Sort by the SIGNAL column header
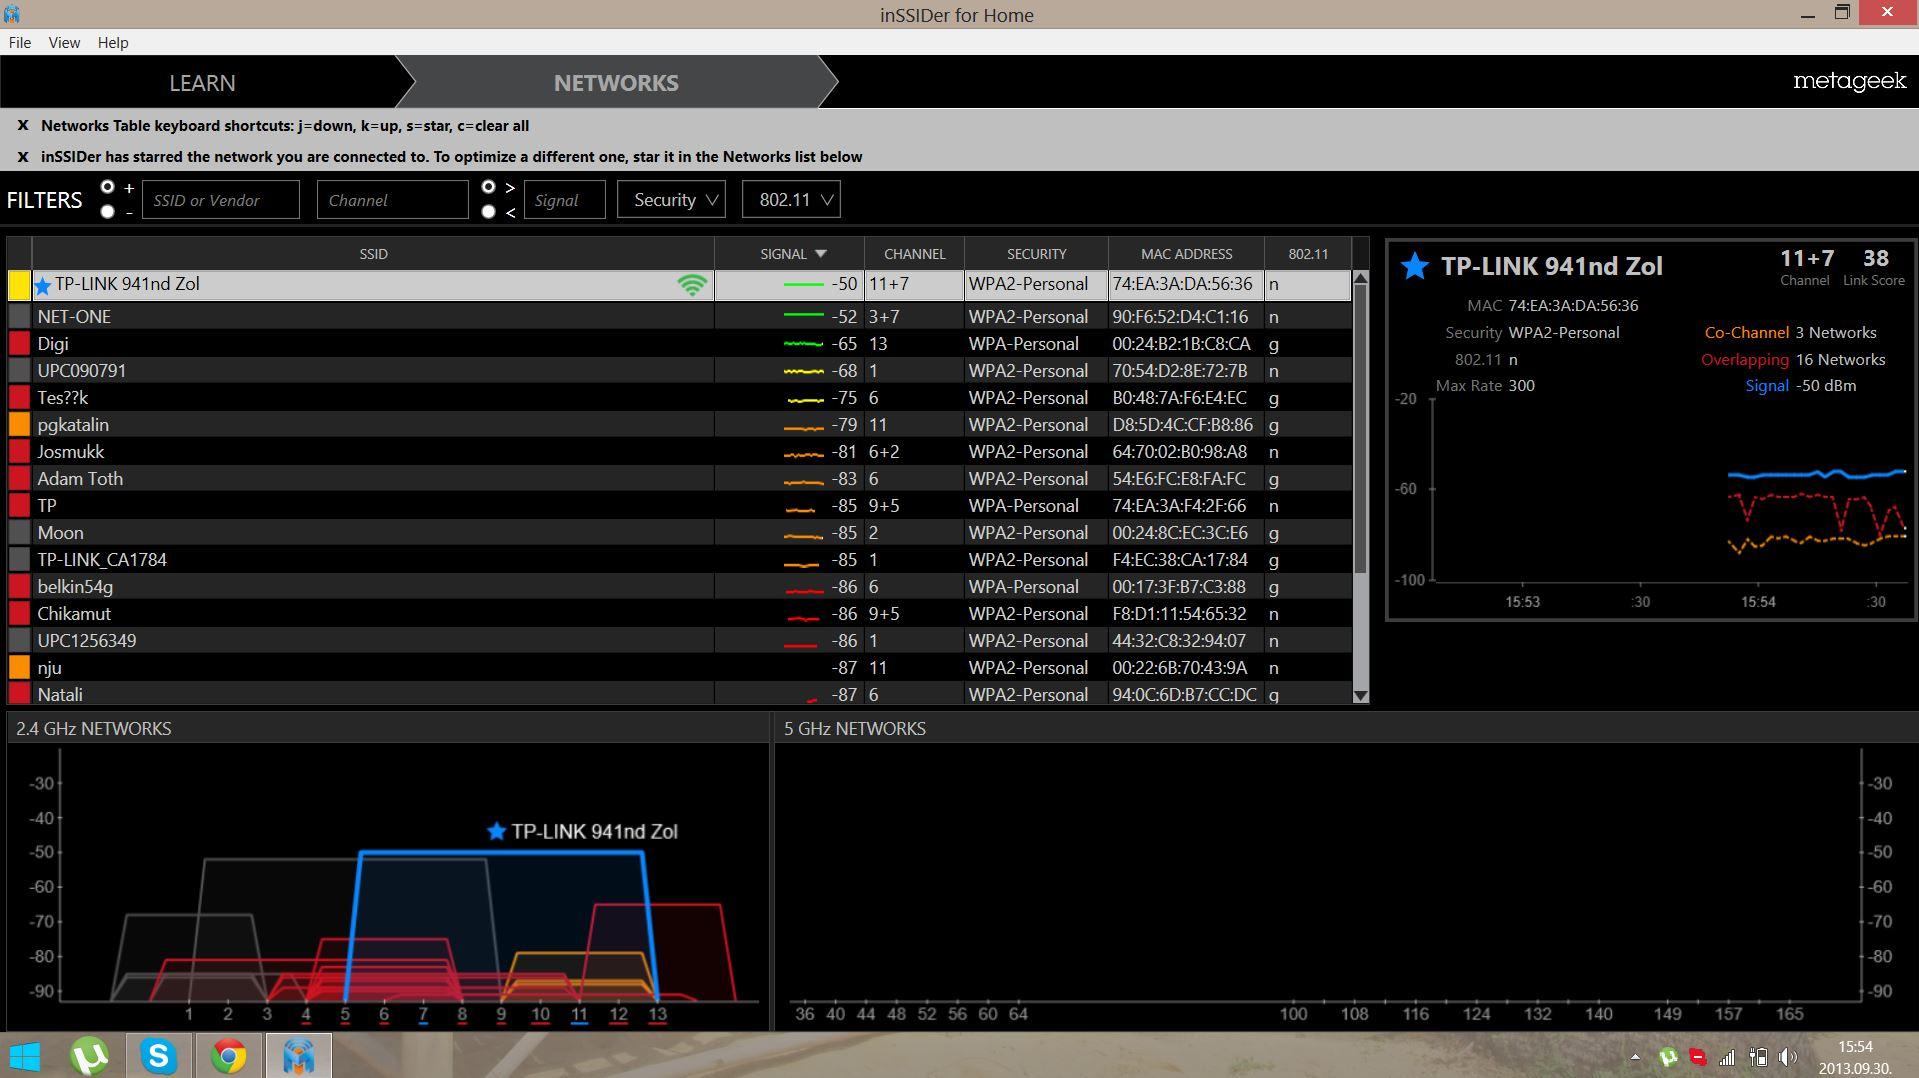The image size is (1919, 1078). (789, 254)
